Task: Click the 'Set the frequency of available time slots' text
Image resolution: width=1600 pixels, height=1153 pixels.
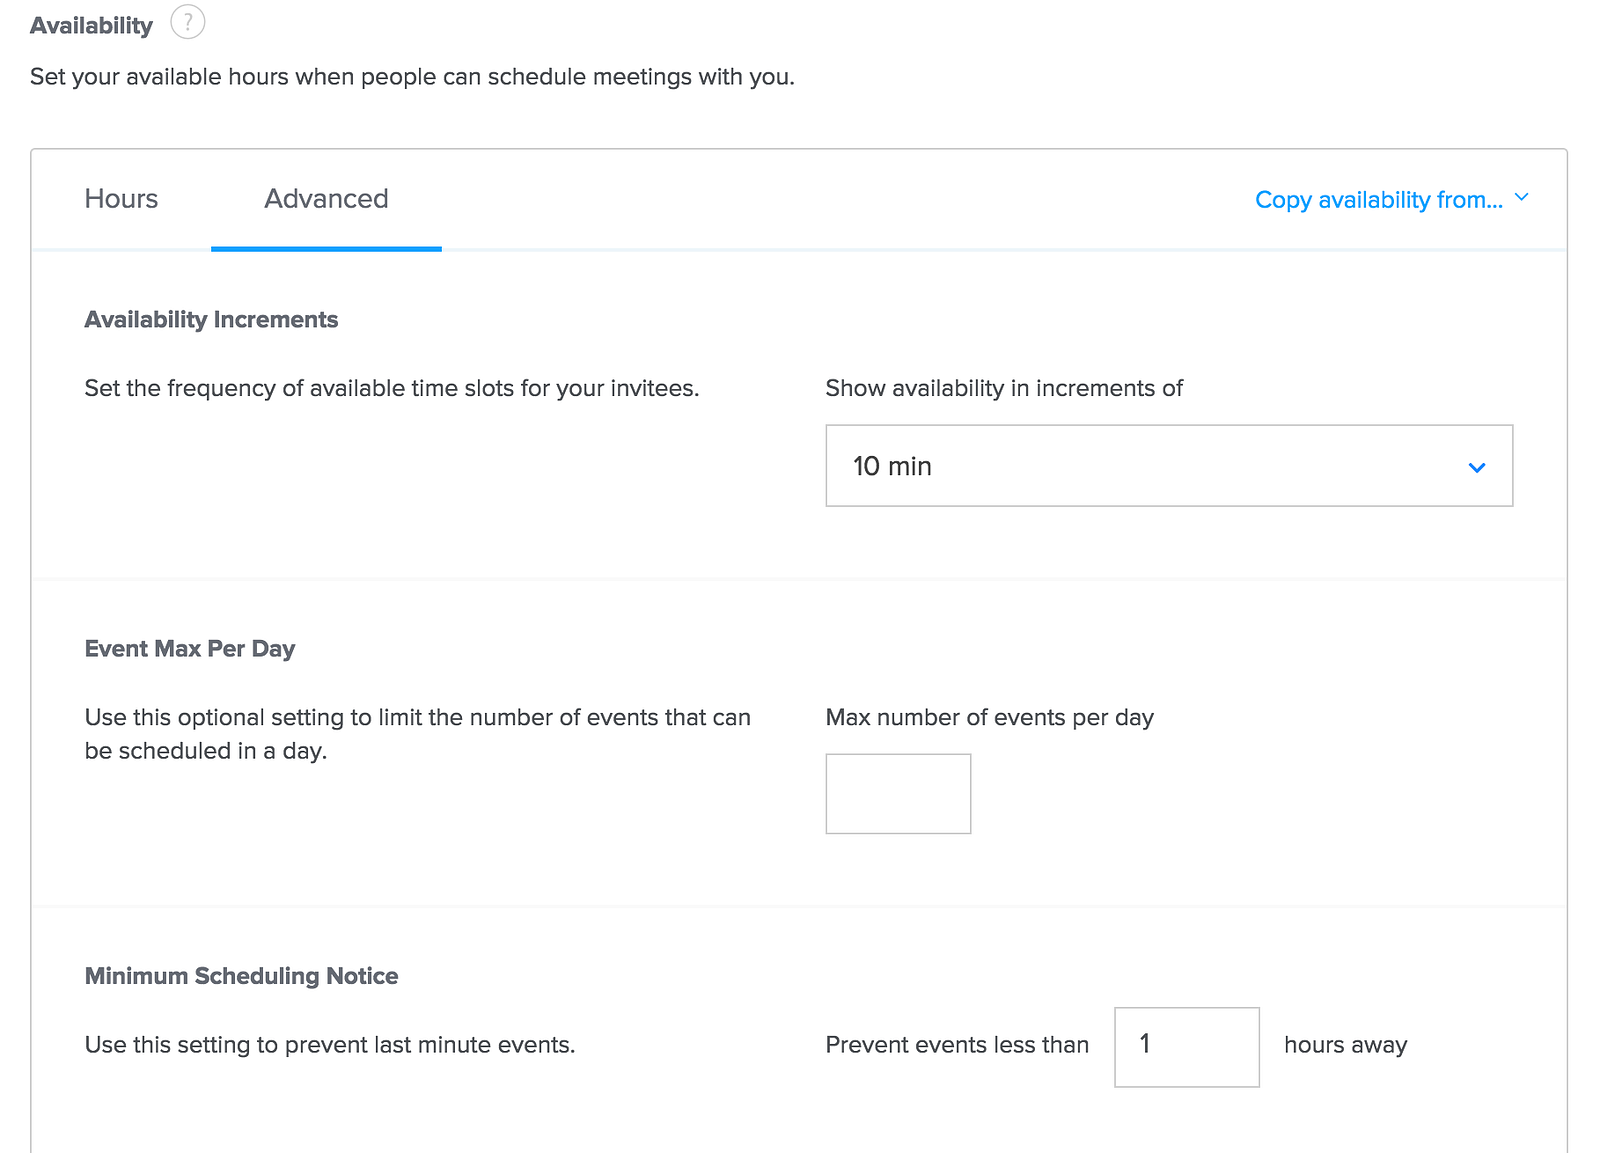Action: click(391, 388)
